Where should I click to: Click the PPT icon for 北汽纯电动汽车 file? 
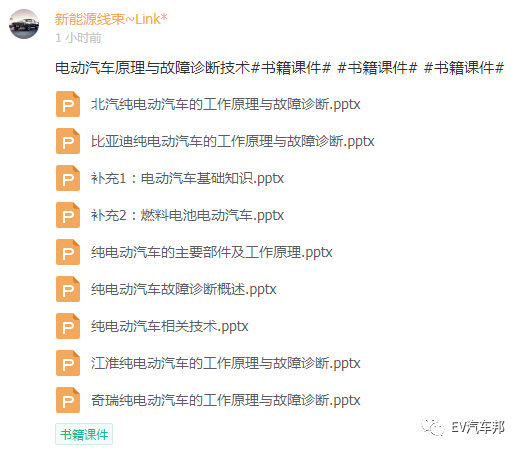[68, 104]
